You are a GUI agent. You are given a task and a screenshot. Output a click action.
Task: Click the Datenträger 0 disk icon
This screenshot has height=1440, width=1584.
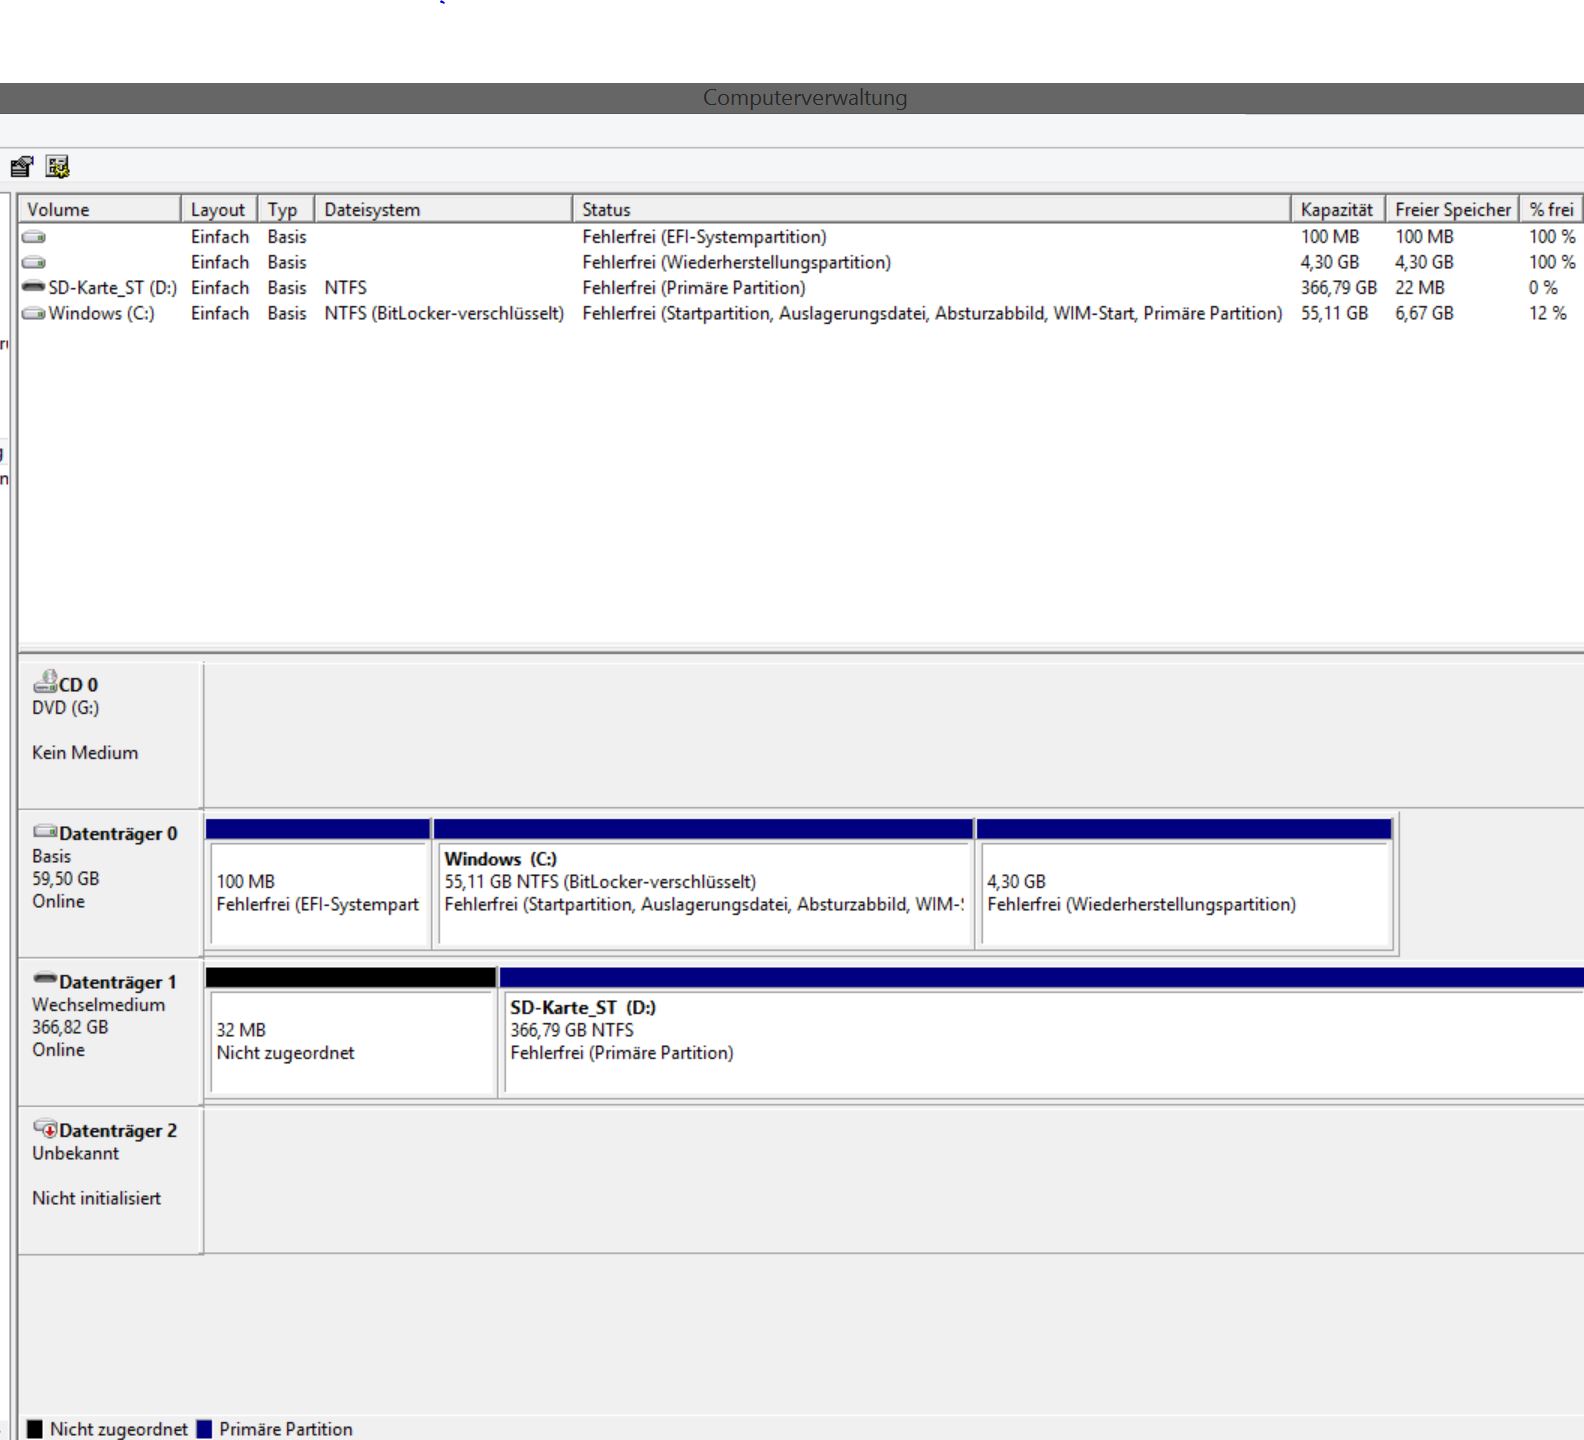pyautogui.click(x=45, y=832)
